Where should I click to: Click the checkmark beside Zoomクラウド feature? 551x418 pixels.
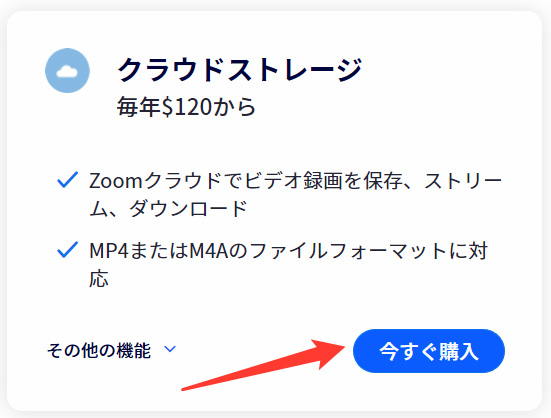point(67,180)
